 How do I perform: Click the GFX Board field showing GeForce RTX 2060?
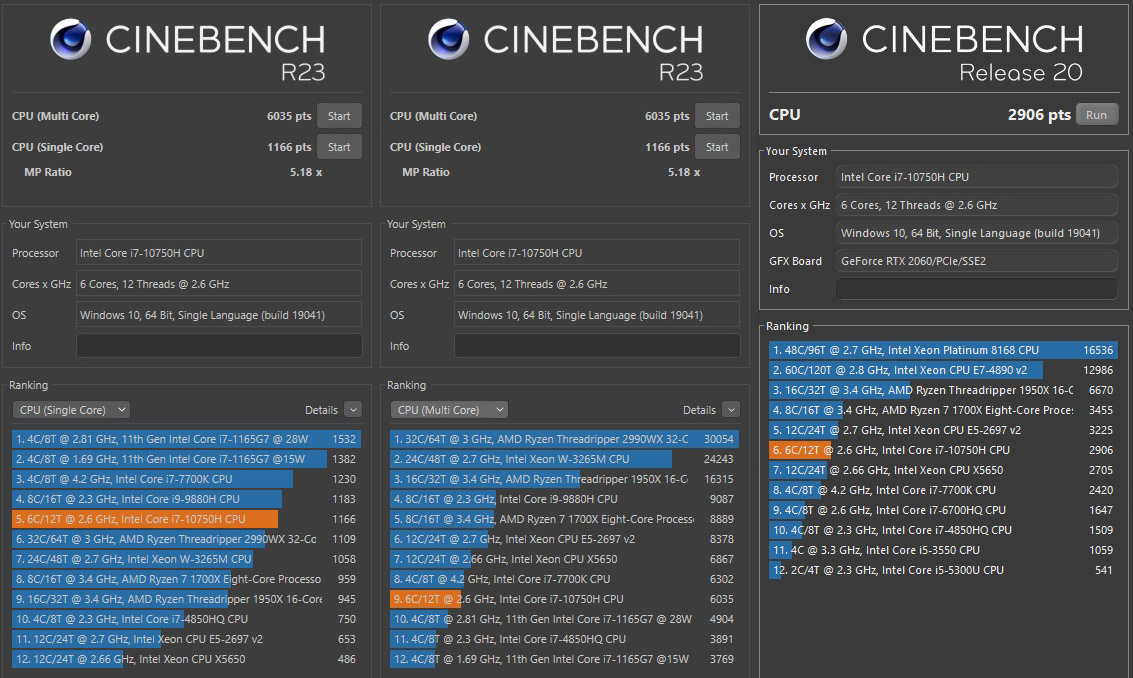point(976,261)
